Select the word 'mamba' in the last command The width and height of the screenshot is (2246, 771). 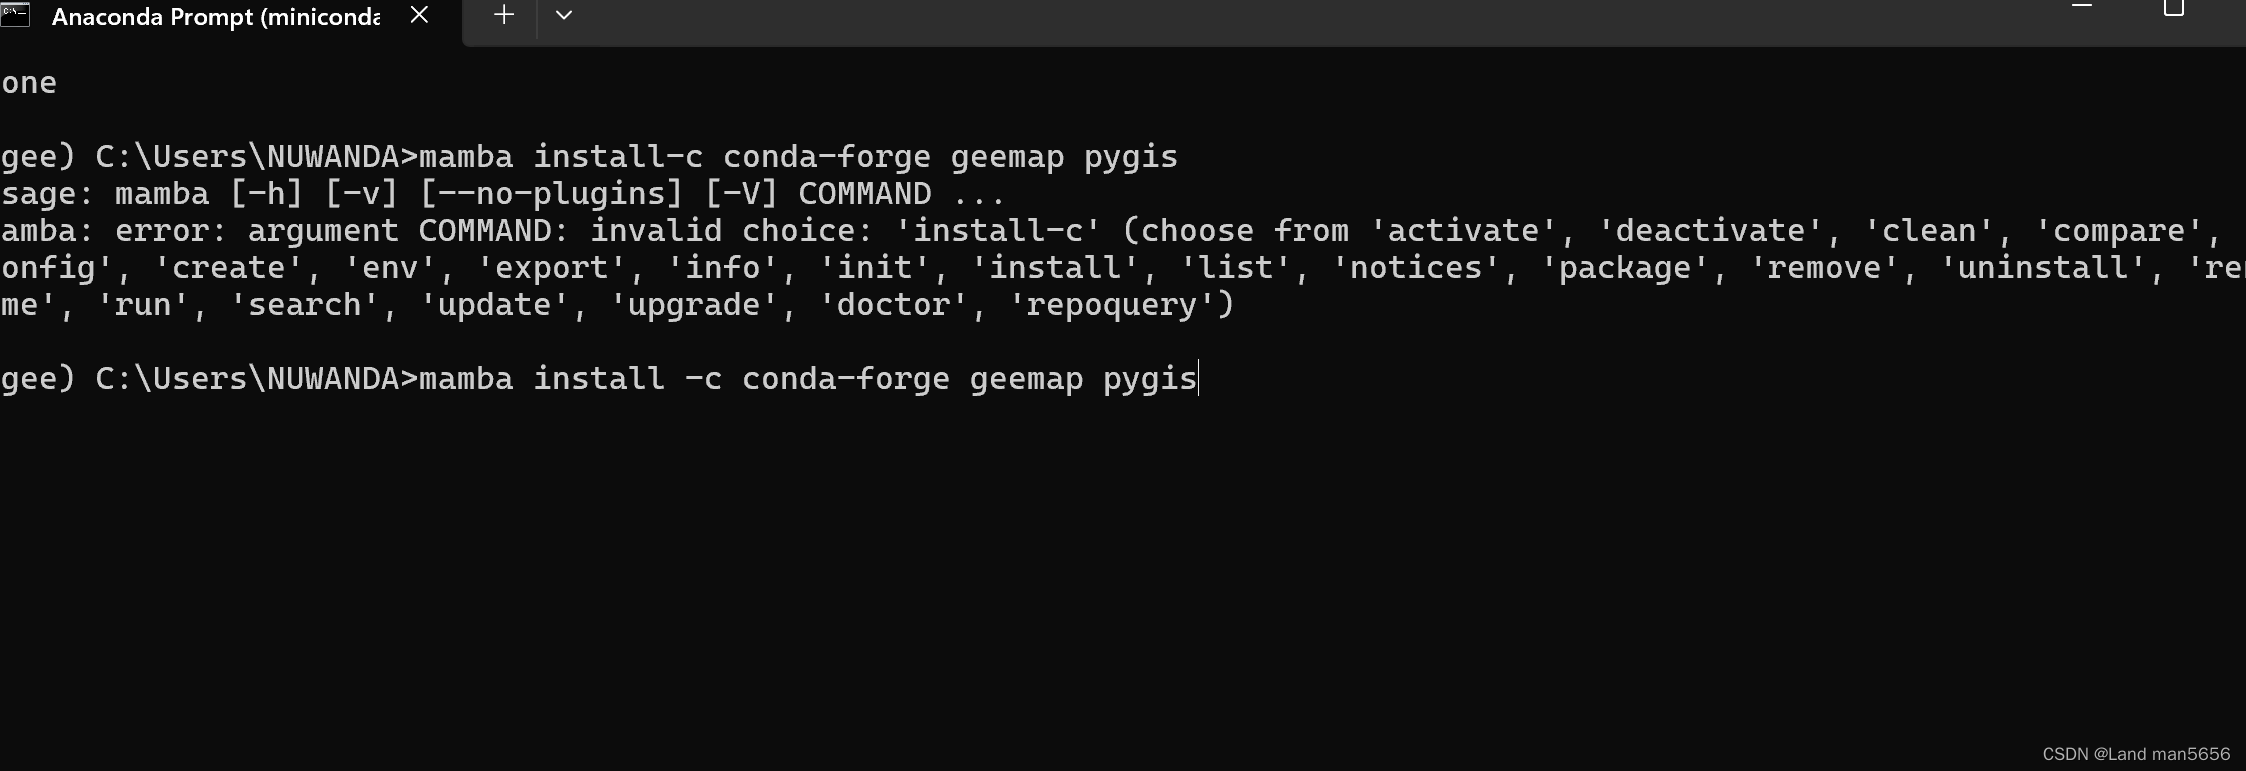[x=465, y=378]
